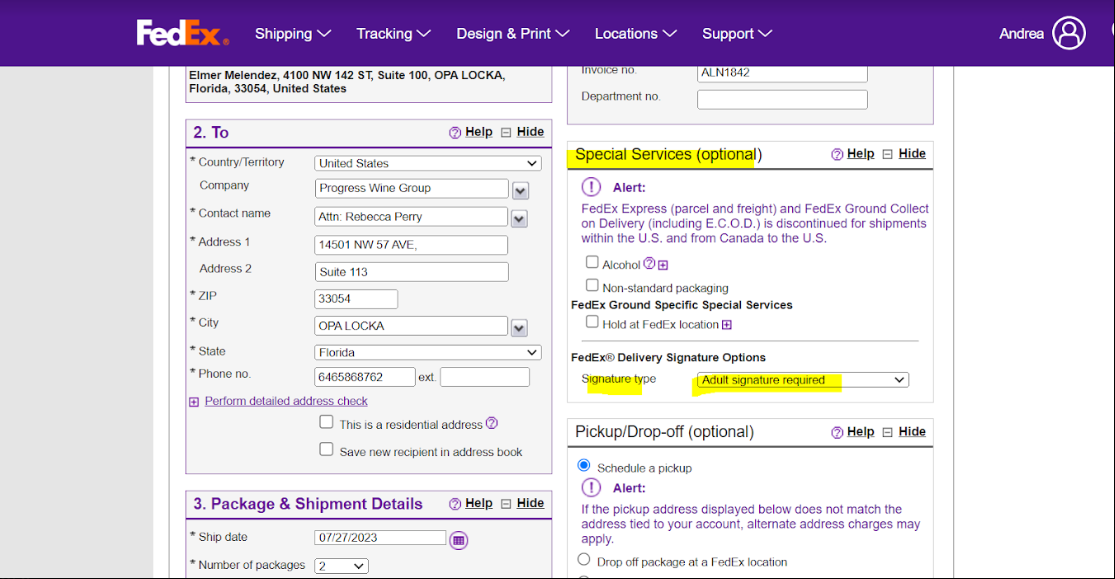Click Perform detailed address check link
Image resolution: width=1115 pixels, height=579 pixels.
[286, 401]
